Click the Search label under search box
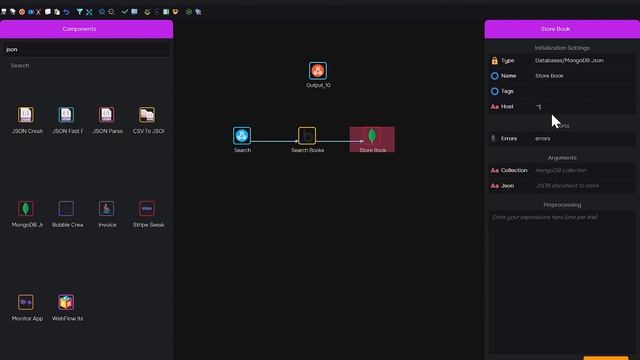The image size is (640, 360). tap(20, 65)
